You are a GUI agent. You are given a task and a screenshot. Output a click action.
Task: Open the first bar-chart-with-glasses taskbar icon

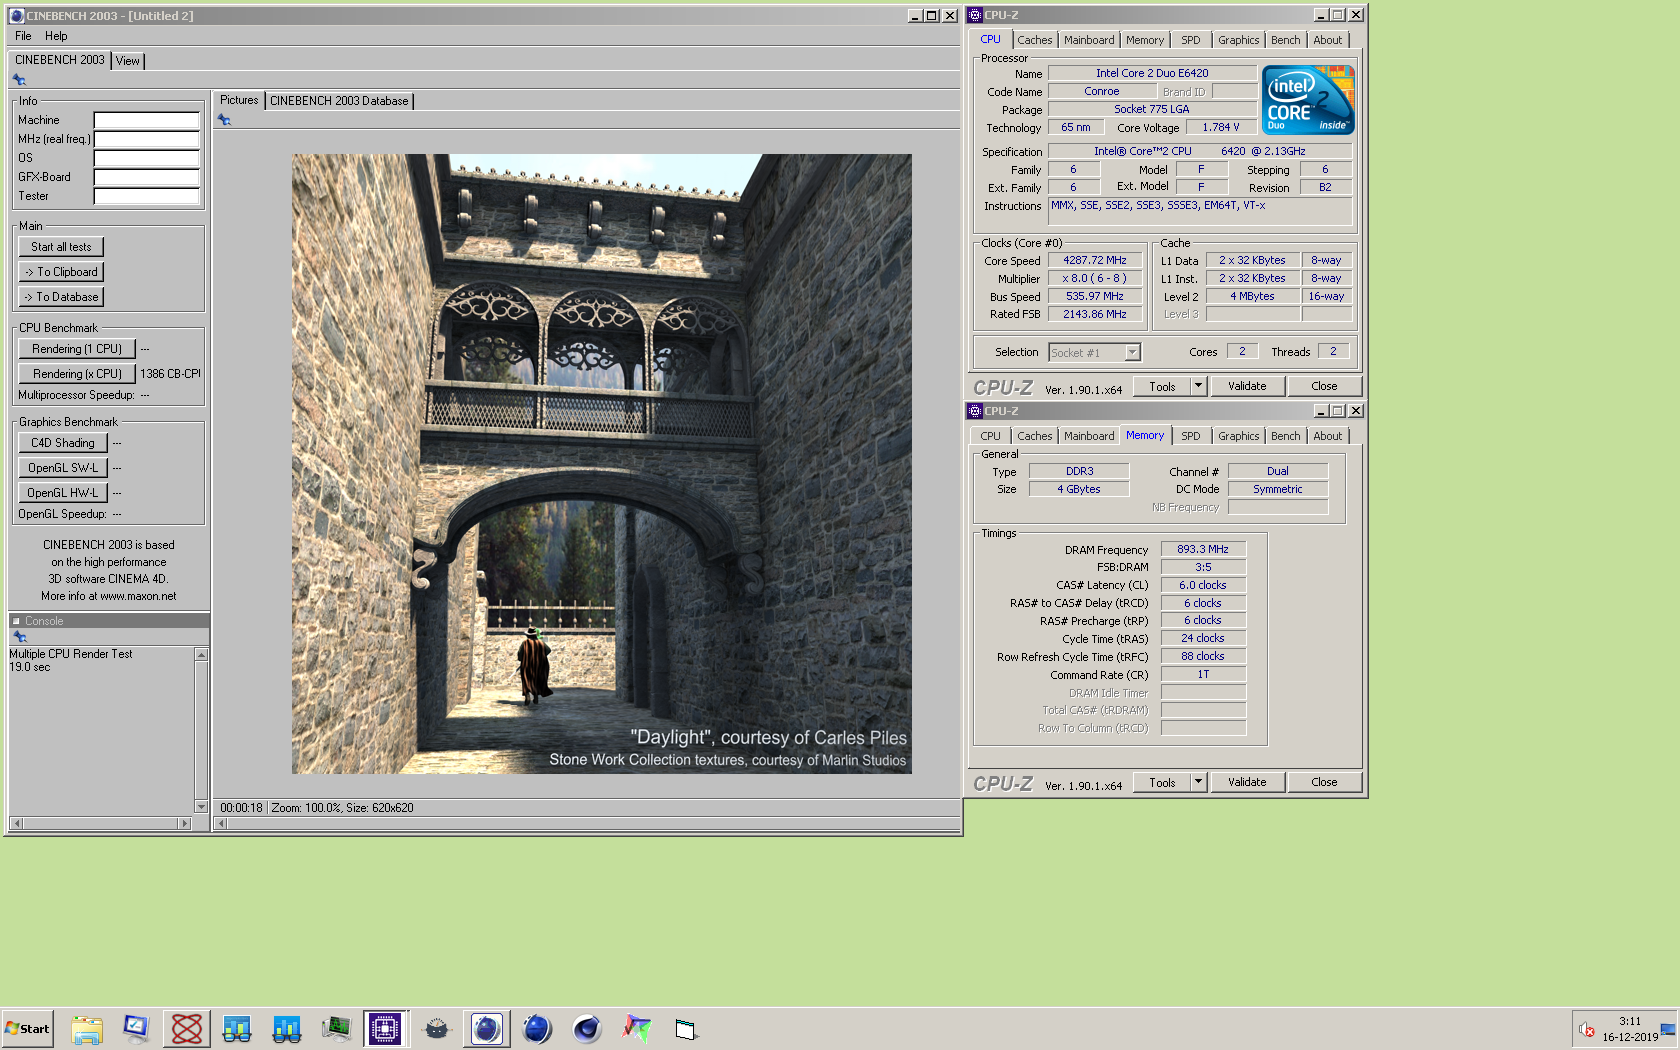237,1028
